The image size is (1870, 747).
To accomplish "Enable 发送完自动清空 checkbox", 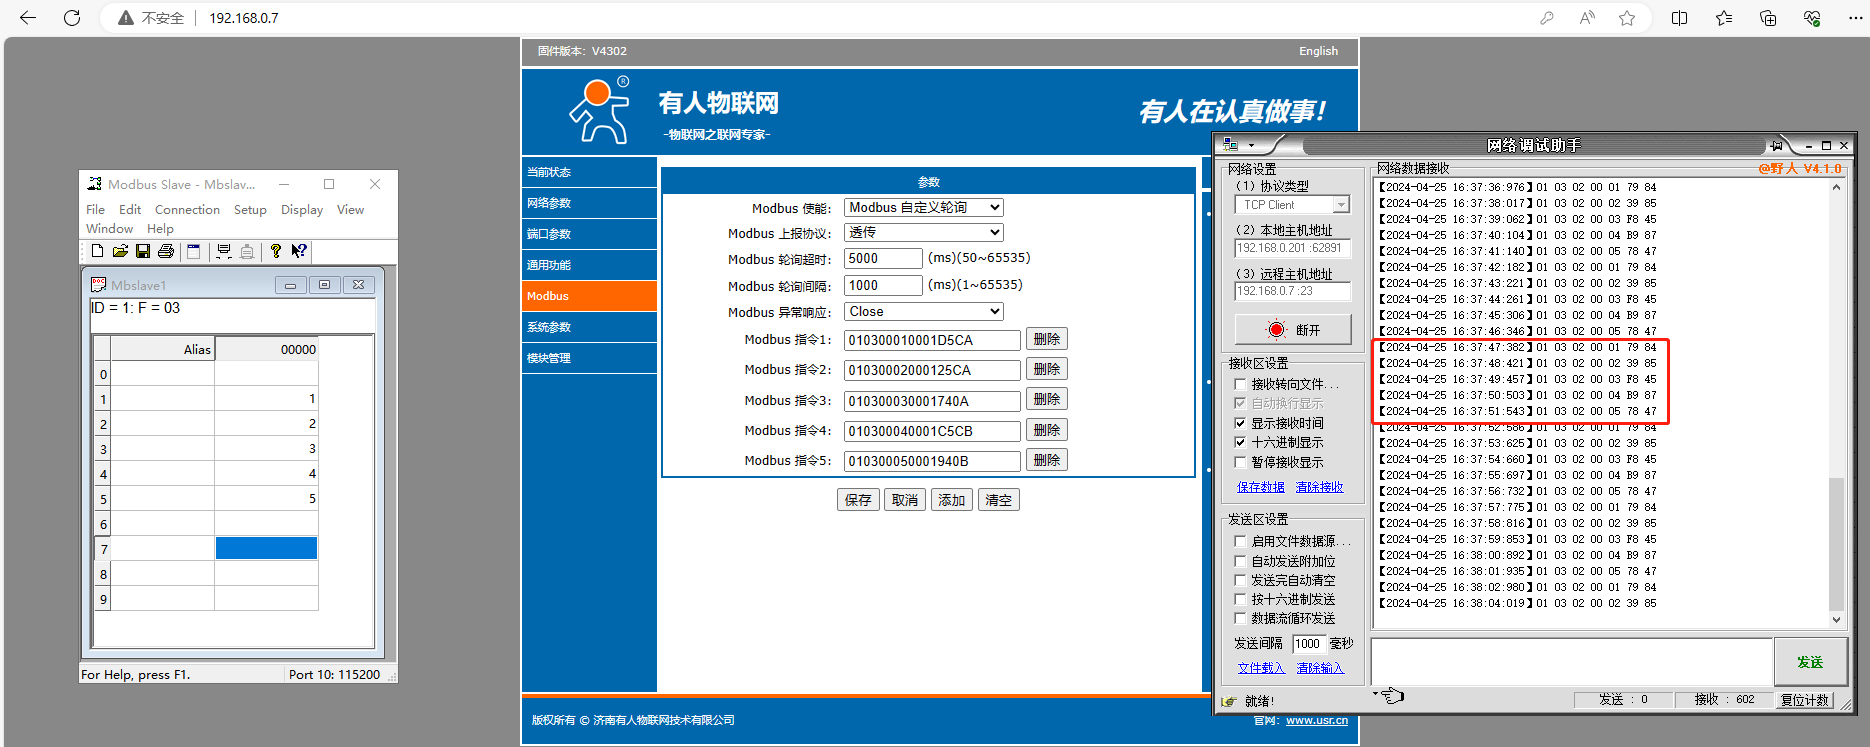I will point(1241,580).
